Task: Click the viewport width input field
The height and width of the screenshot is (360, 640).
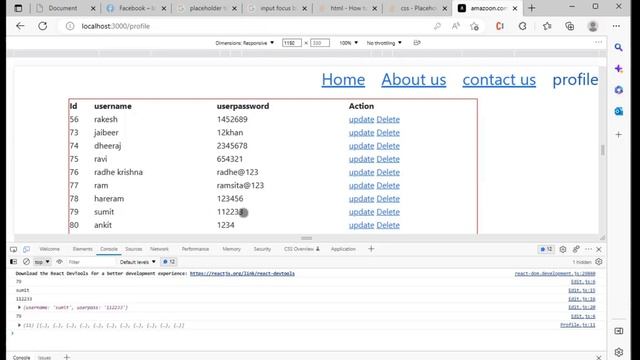Action: 291,43
